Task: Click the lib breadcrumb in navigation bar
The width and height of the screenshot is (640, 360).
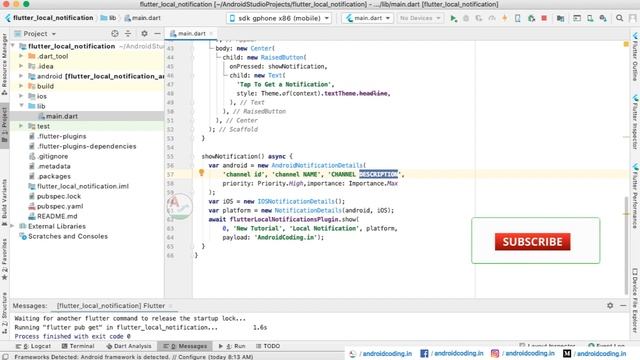Action: click(108, 18)
